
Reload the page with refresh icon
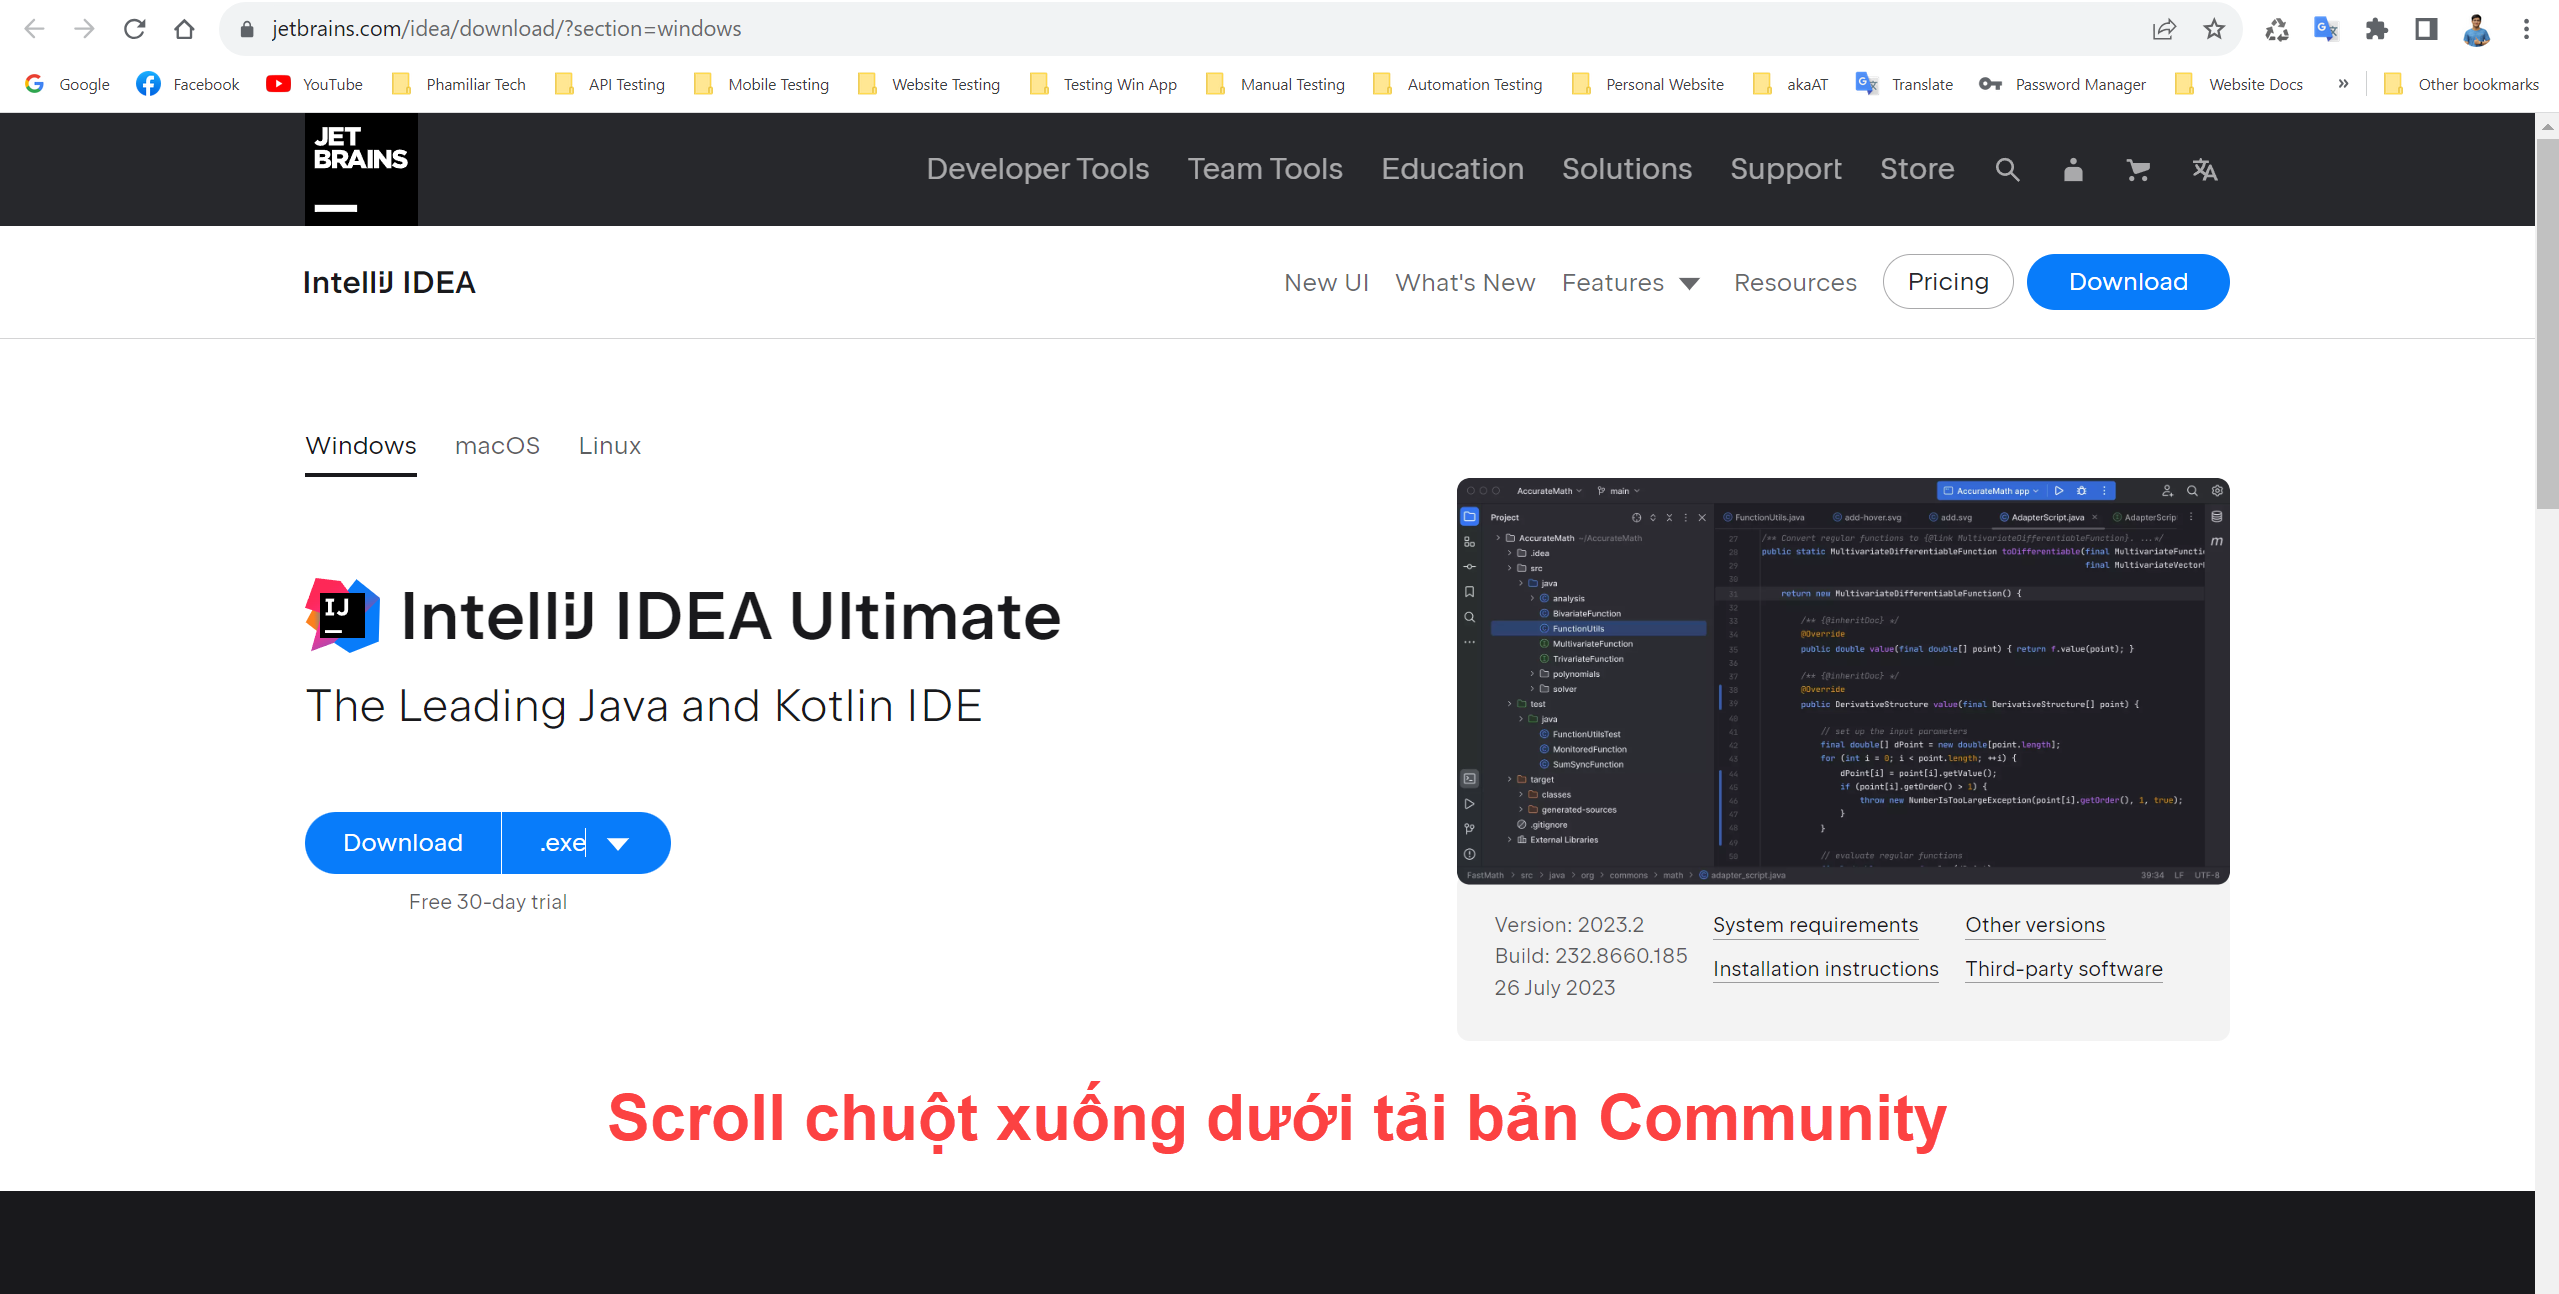(x=134, y=29)
